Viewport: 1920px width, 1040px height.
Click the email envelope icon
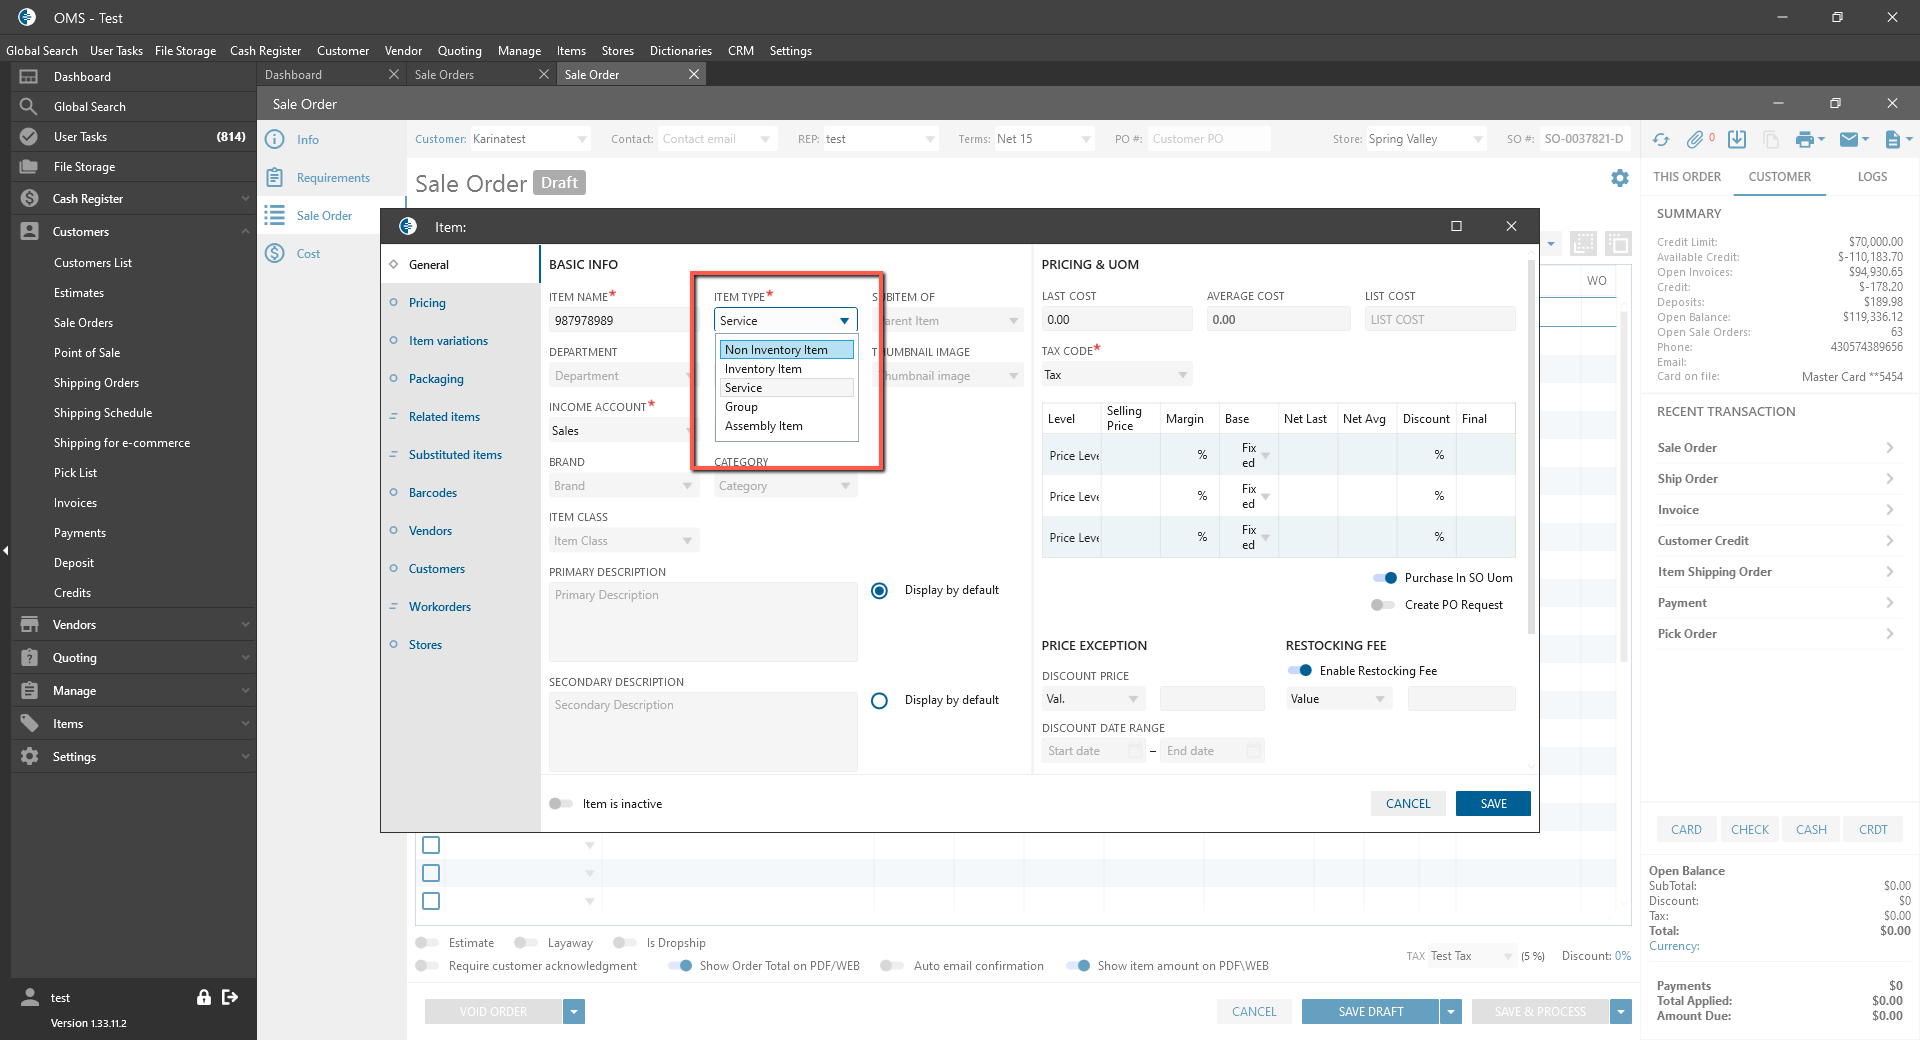1849,140
